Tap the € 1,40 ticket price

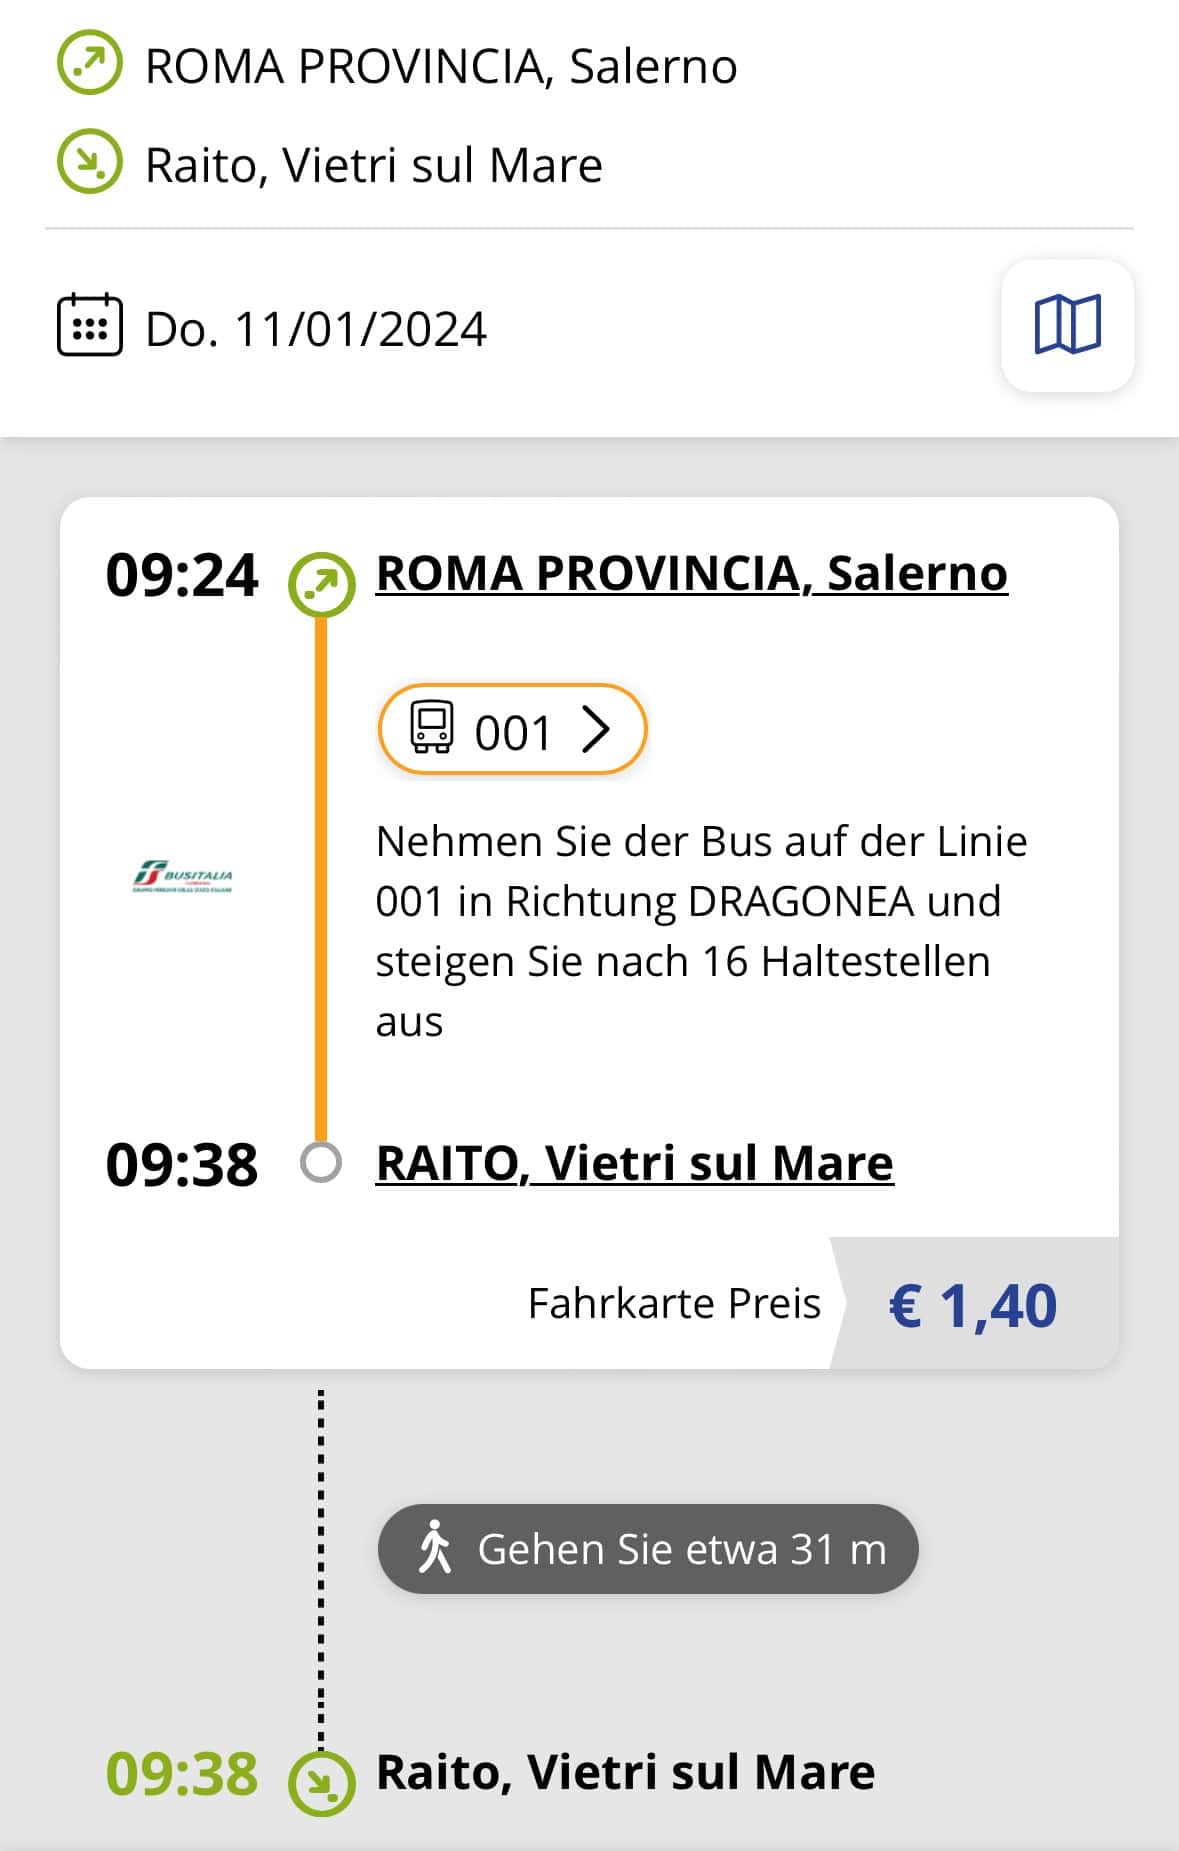(x=973, y=1305)
